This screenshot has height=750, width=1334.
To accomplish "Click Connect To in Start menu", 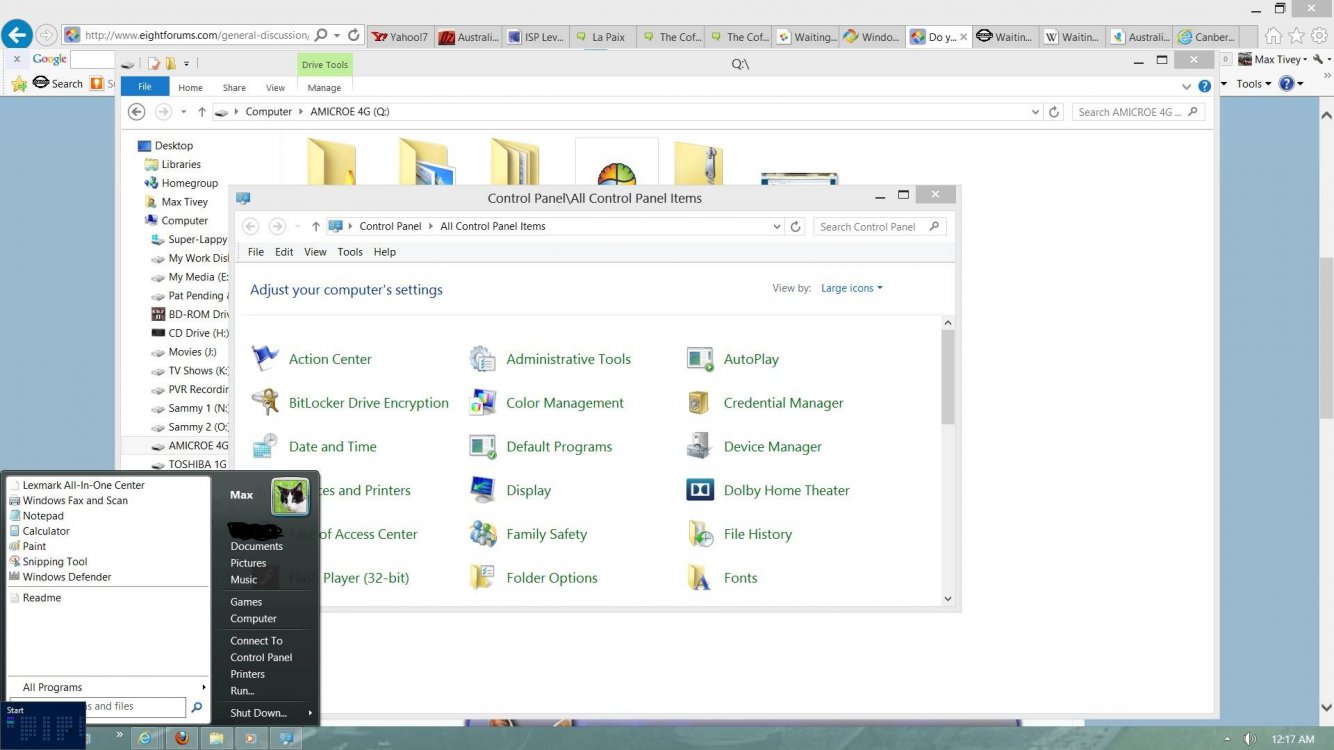I will [256, 641].
